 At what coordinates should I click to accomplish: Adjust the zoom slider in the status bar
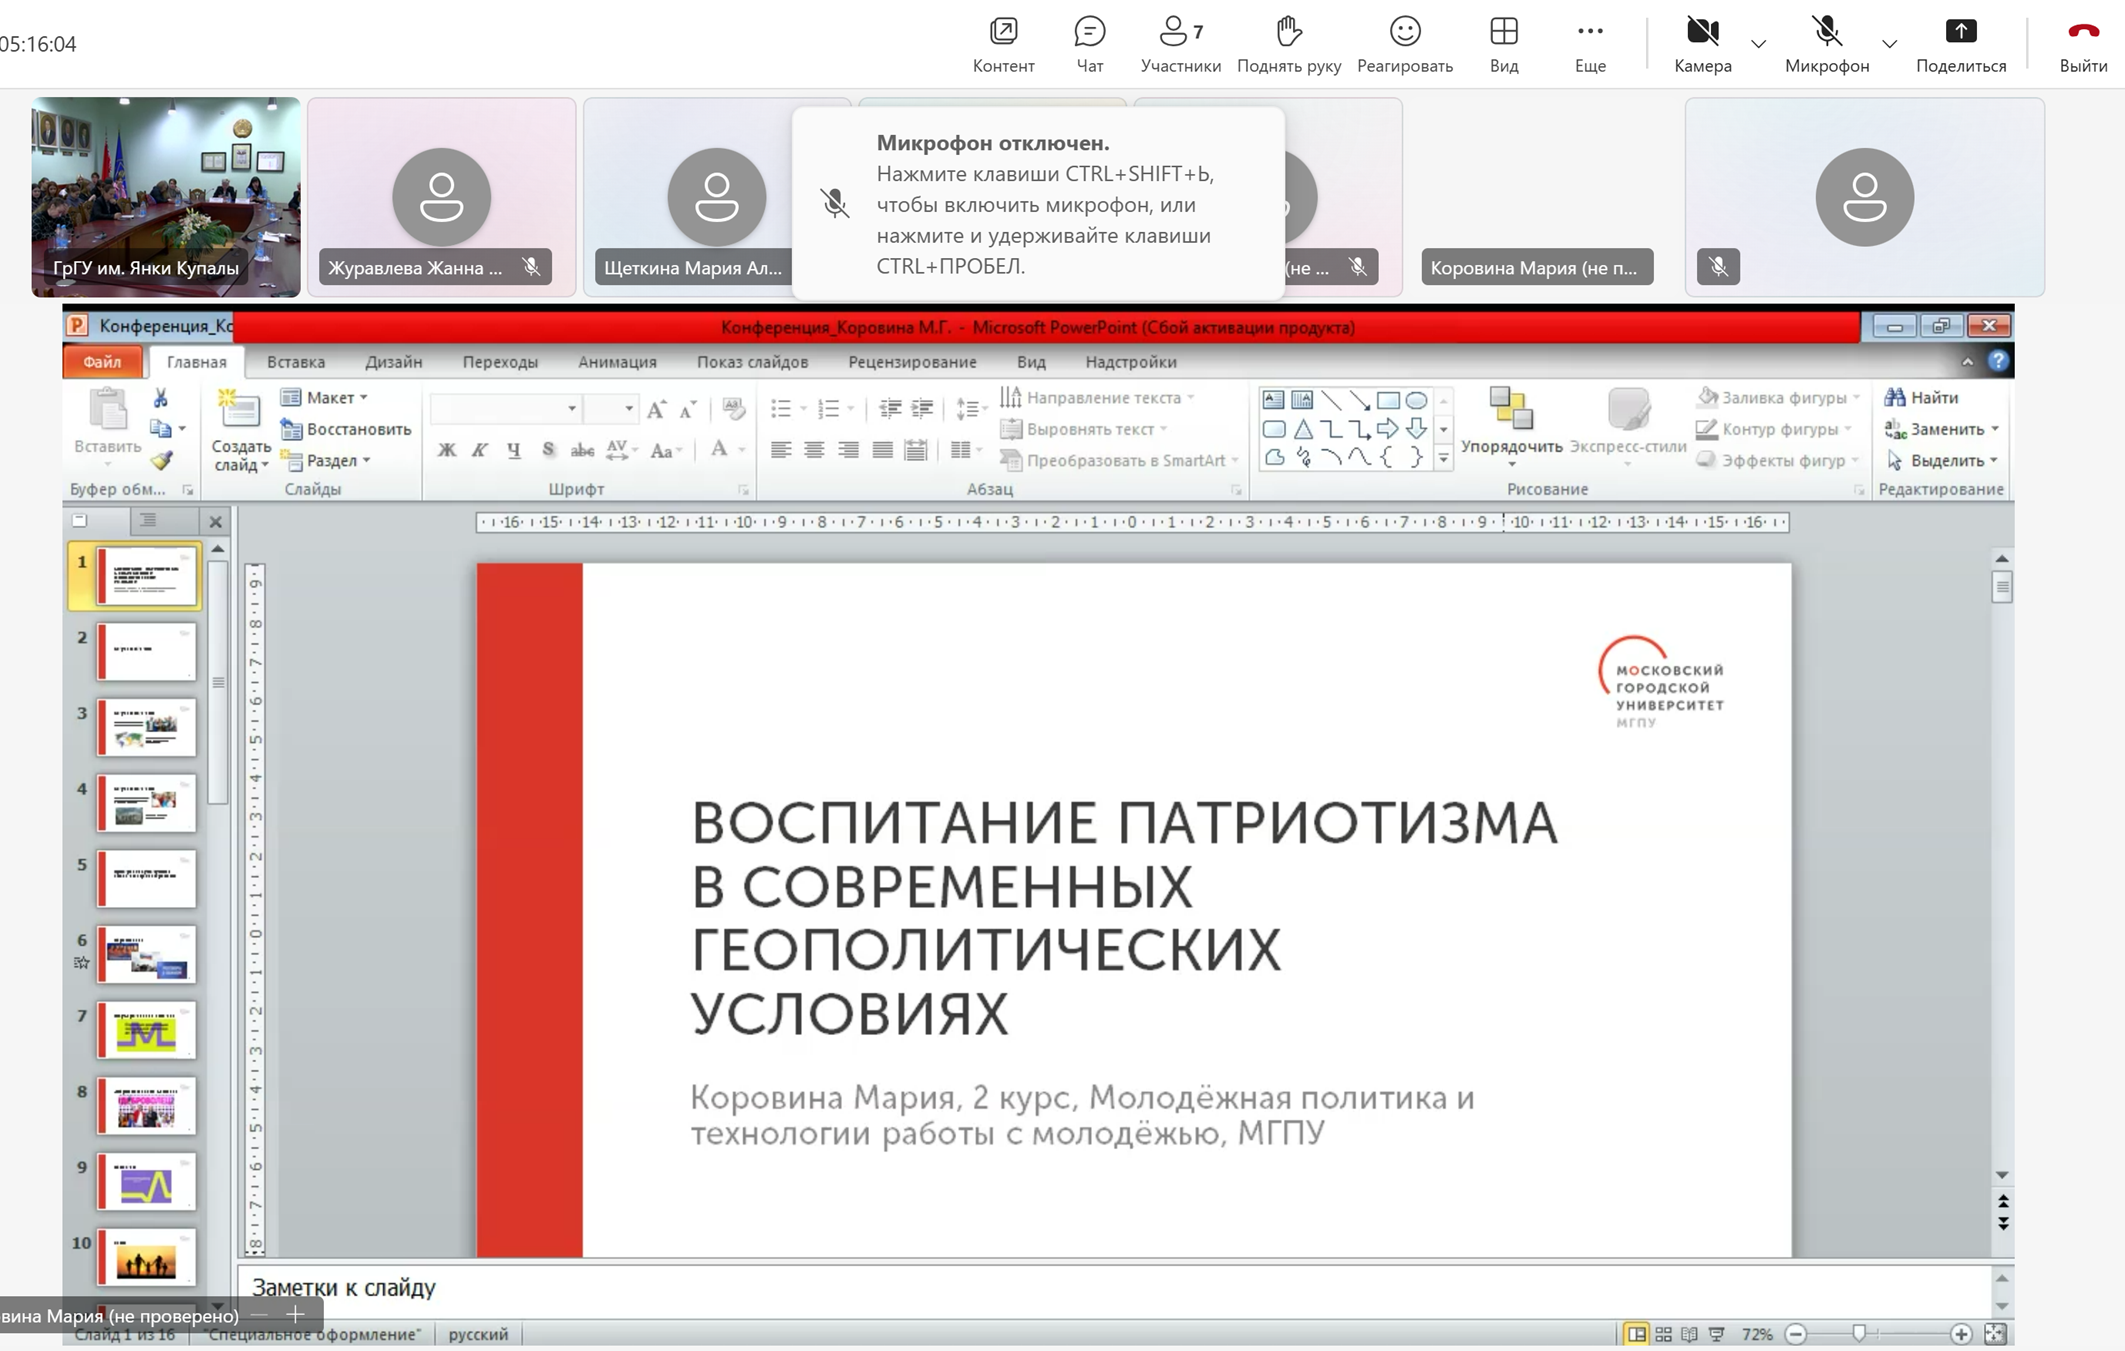pos(1859,1334)
